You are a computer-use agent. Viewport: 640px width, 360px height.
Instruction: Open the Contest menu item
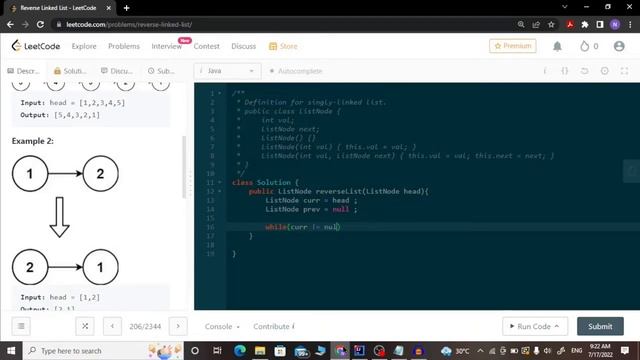tap(207, 46)
